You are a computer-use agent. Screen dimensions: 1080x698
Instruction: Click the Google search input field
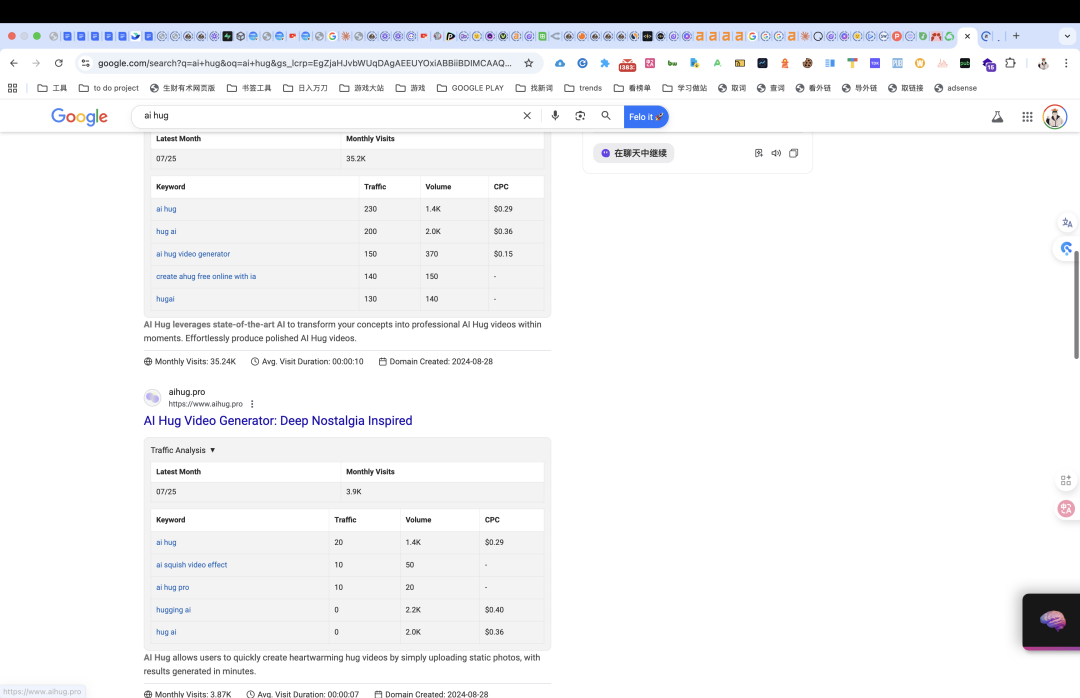coord(329,116)
